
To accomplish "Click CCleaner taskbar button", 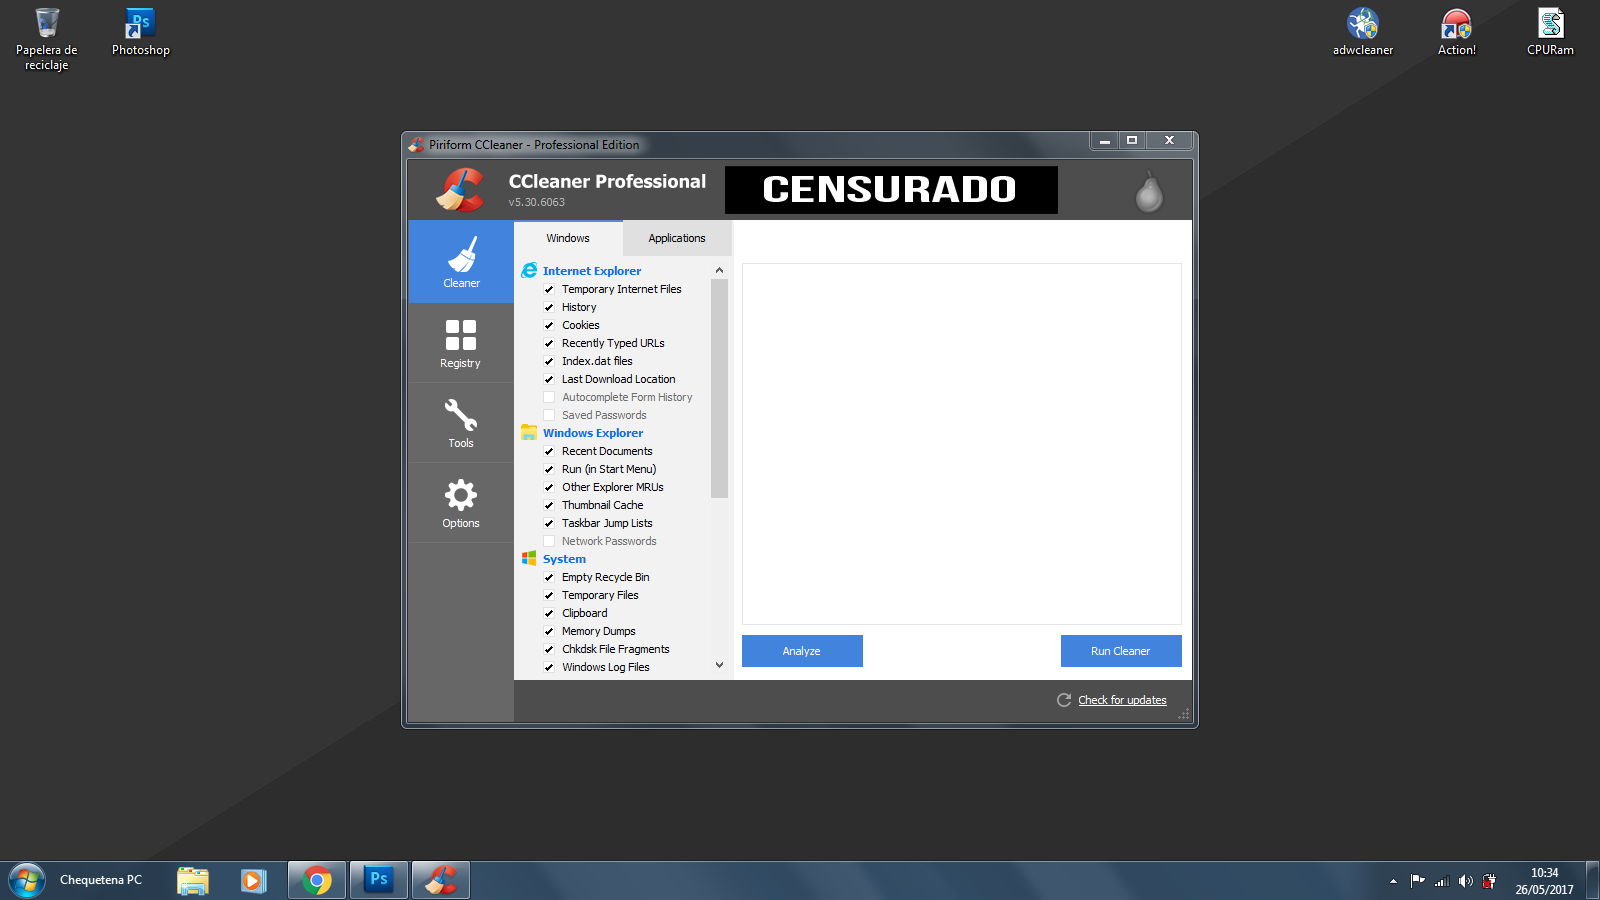I will (x=441, y=881).
